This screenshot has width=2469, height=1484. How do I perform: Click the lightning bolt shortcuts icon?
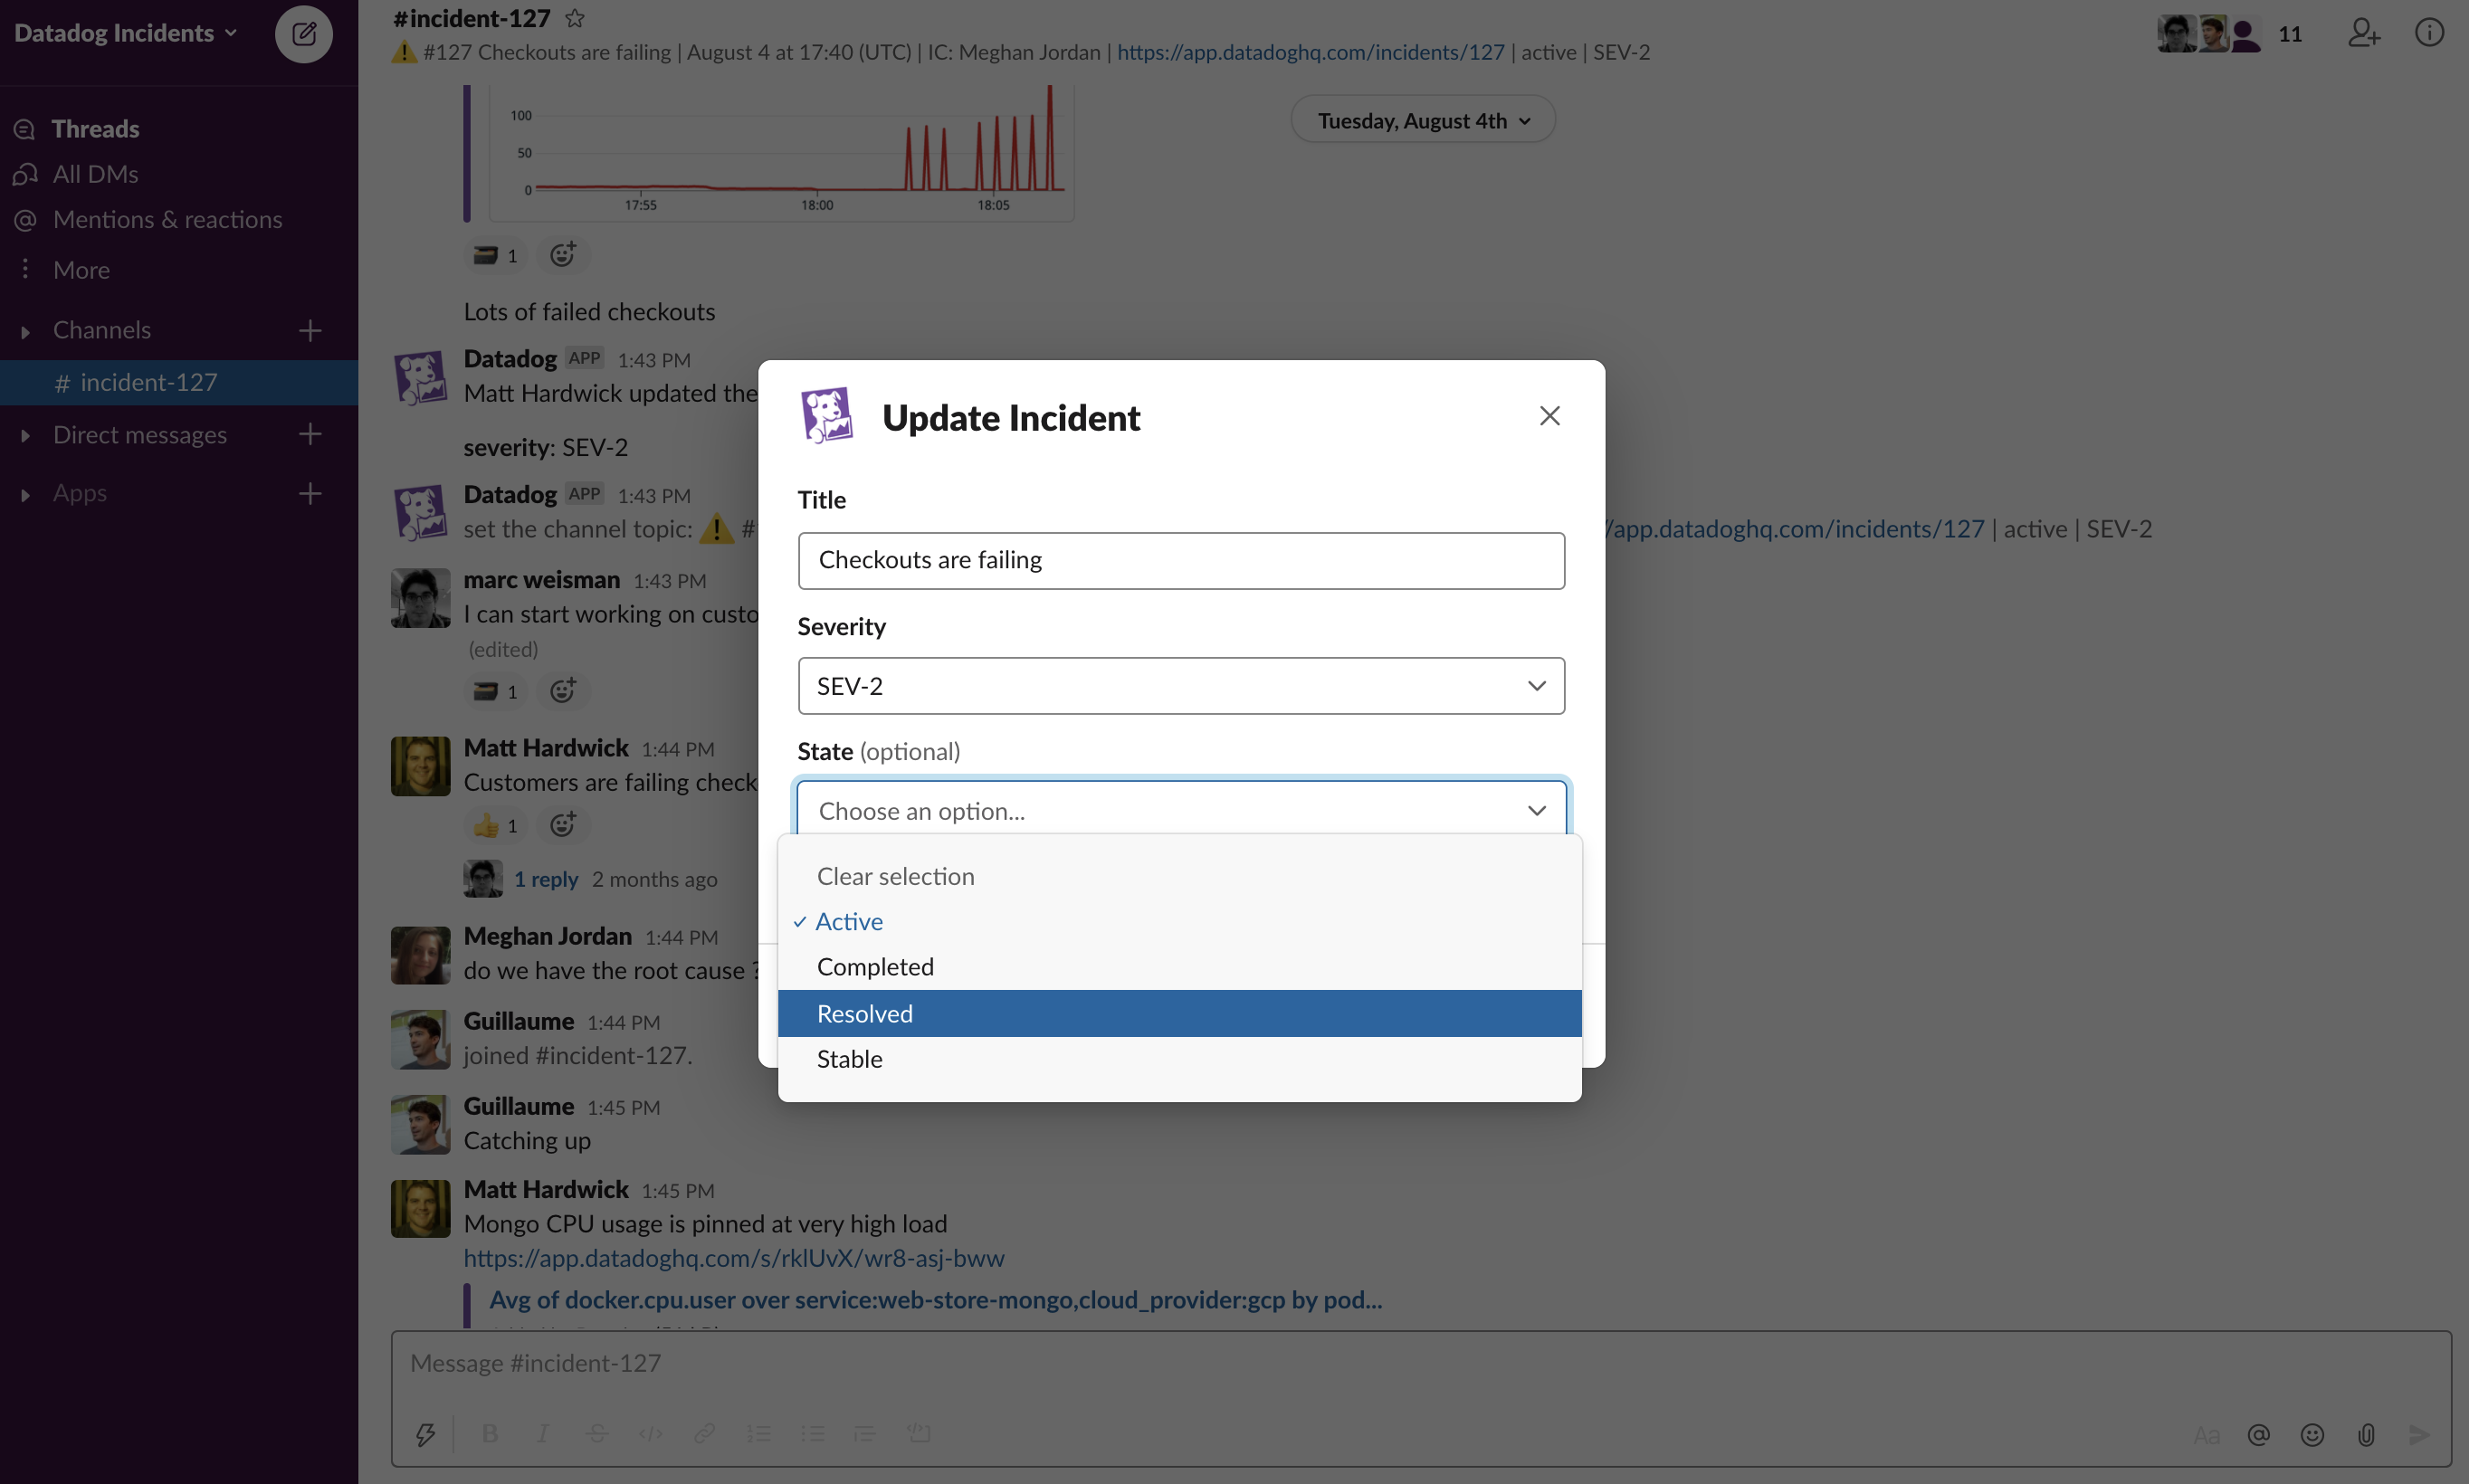(x=425, y=1434)
